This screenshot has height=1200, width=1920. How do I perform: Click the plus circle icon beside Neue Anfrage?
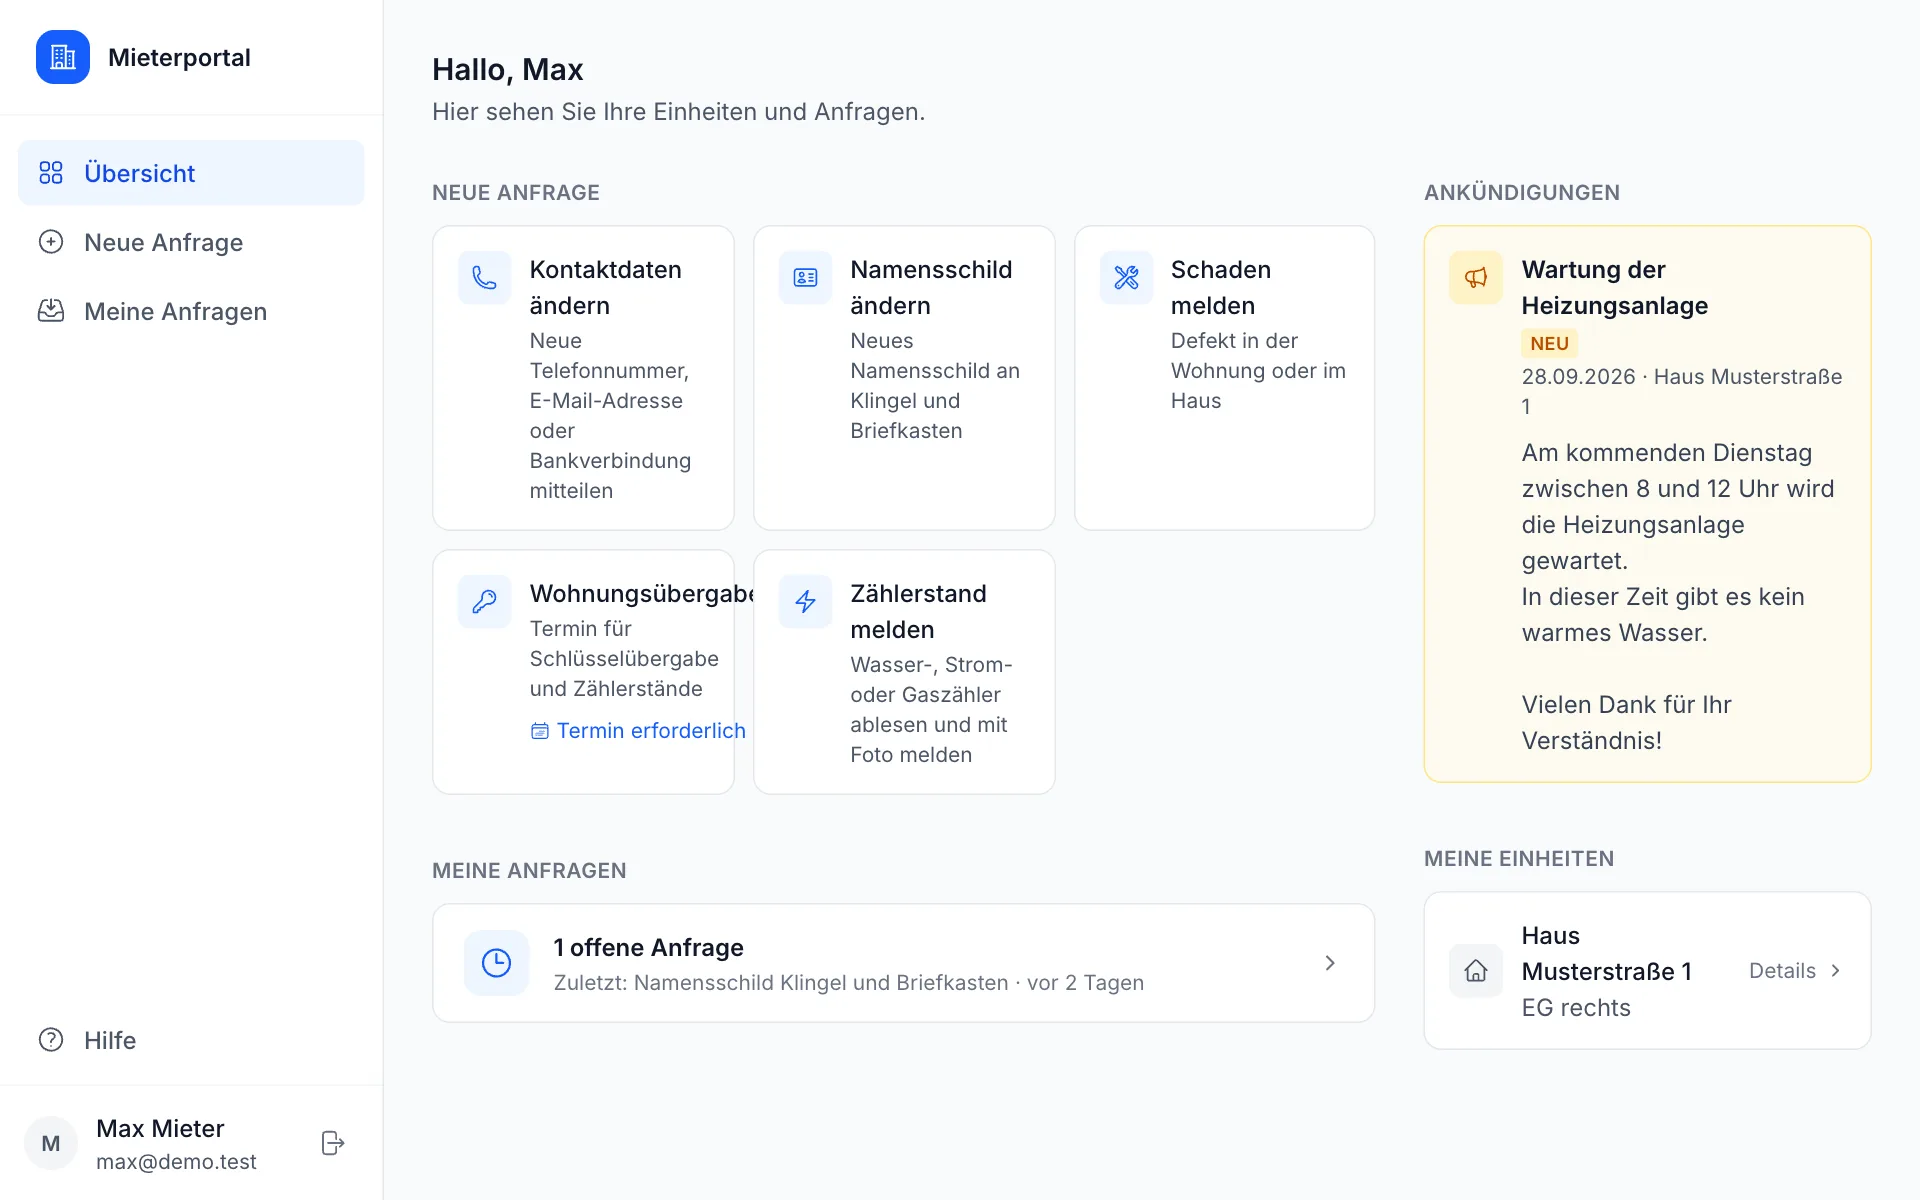click(x=51, y=242)
